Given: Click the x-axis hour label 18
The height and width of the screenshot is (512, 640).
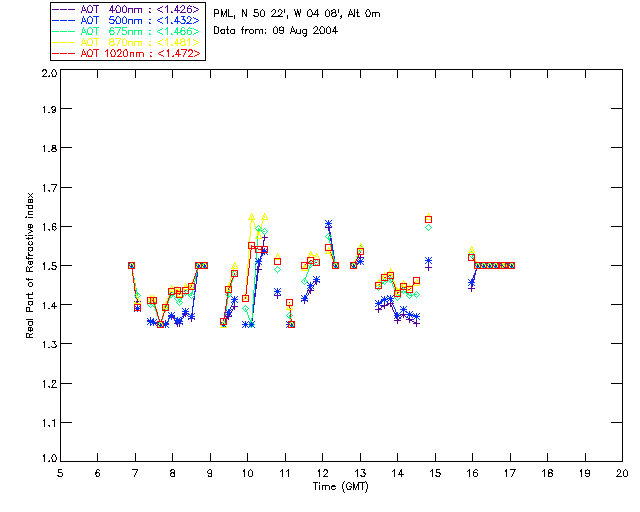Looking at the screenshot, I should [x=548, y=473].
